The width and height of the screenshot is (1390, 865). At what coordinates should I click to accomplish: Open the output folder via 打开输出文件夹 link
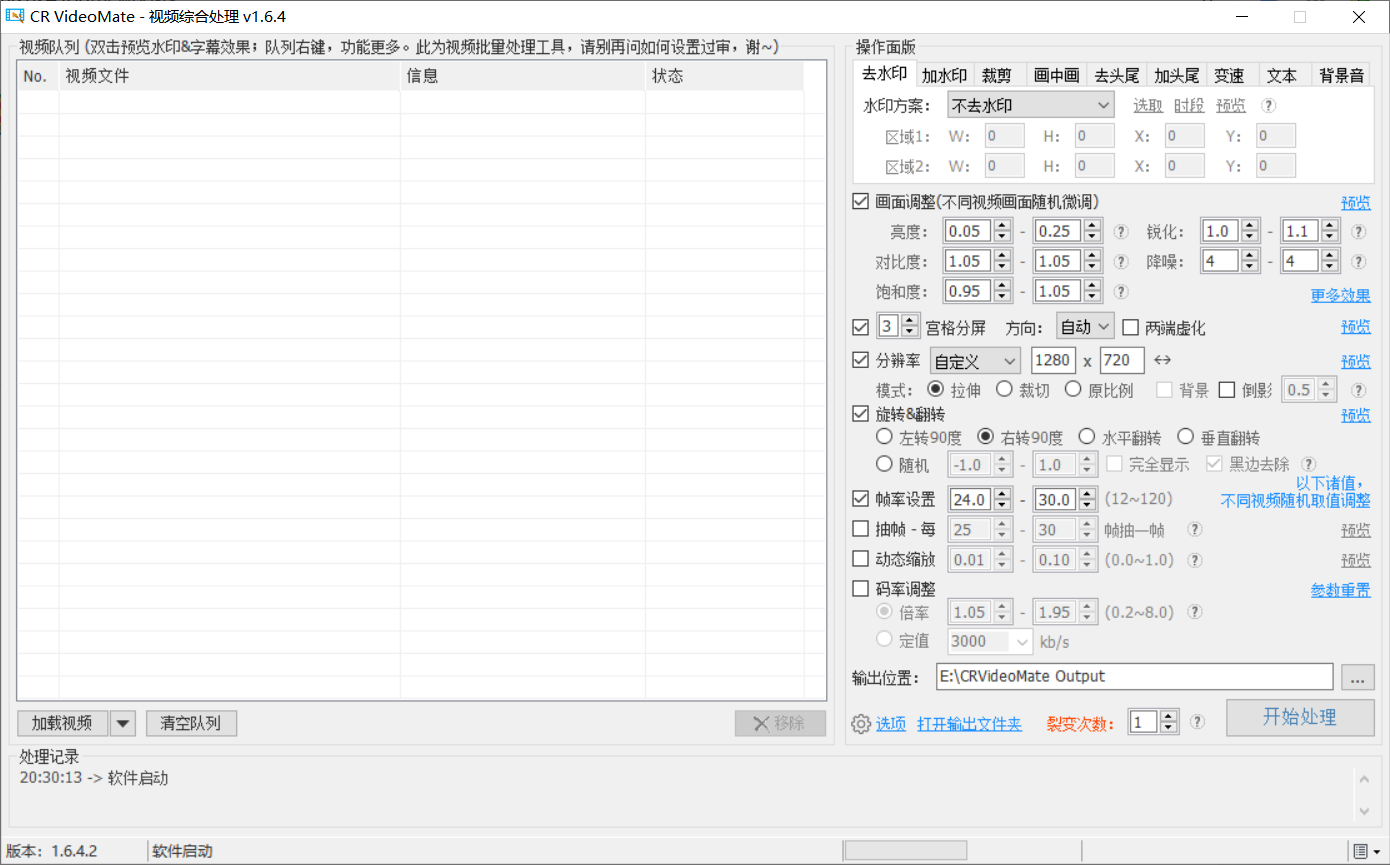969,723
